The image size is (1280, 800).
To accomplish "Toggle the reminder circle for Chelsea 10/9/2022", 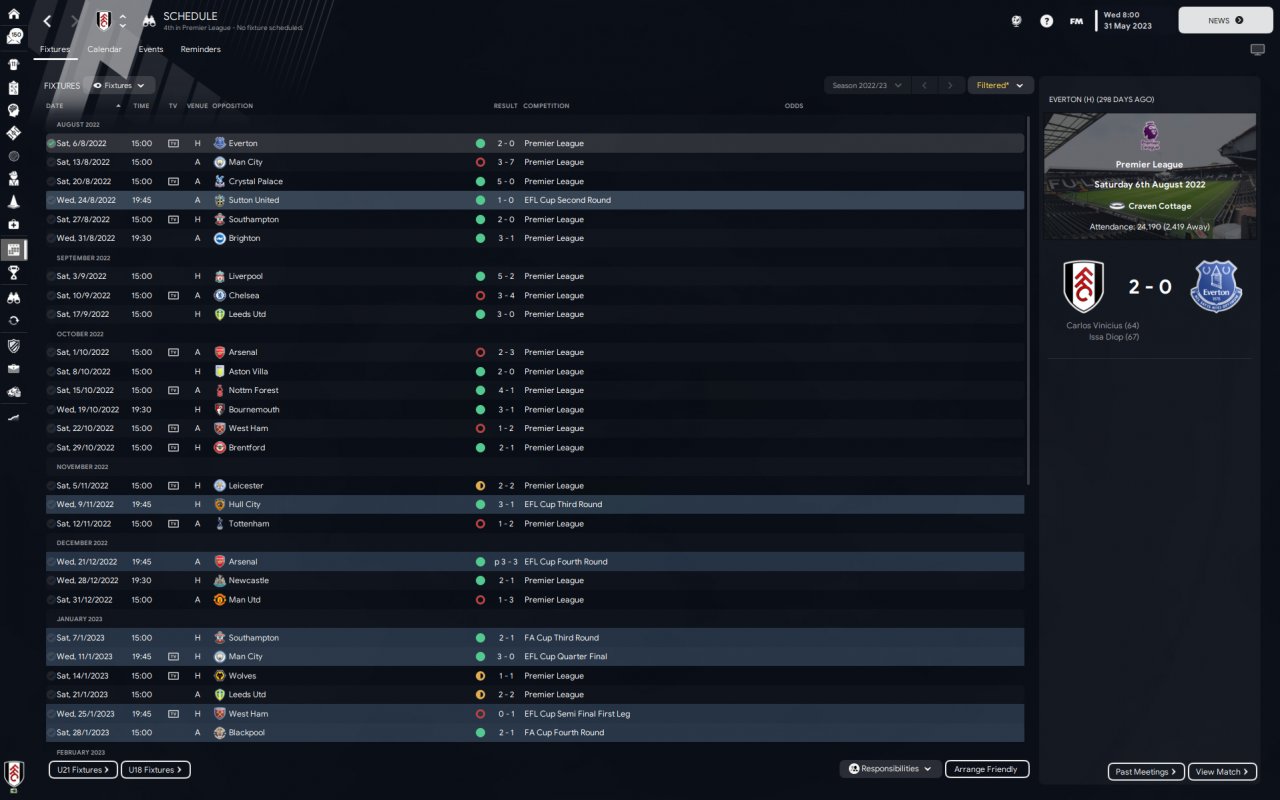I will pyautogui.click(x=51, y=295).
